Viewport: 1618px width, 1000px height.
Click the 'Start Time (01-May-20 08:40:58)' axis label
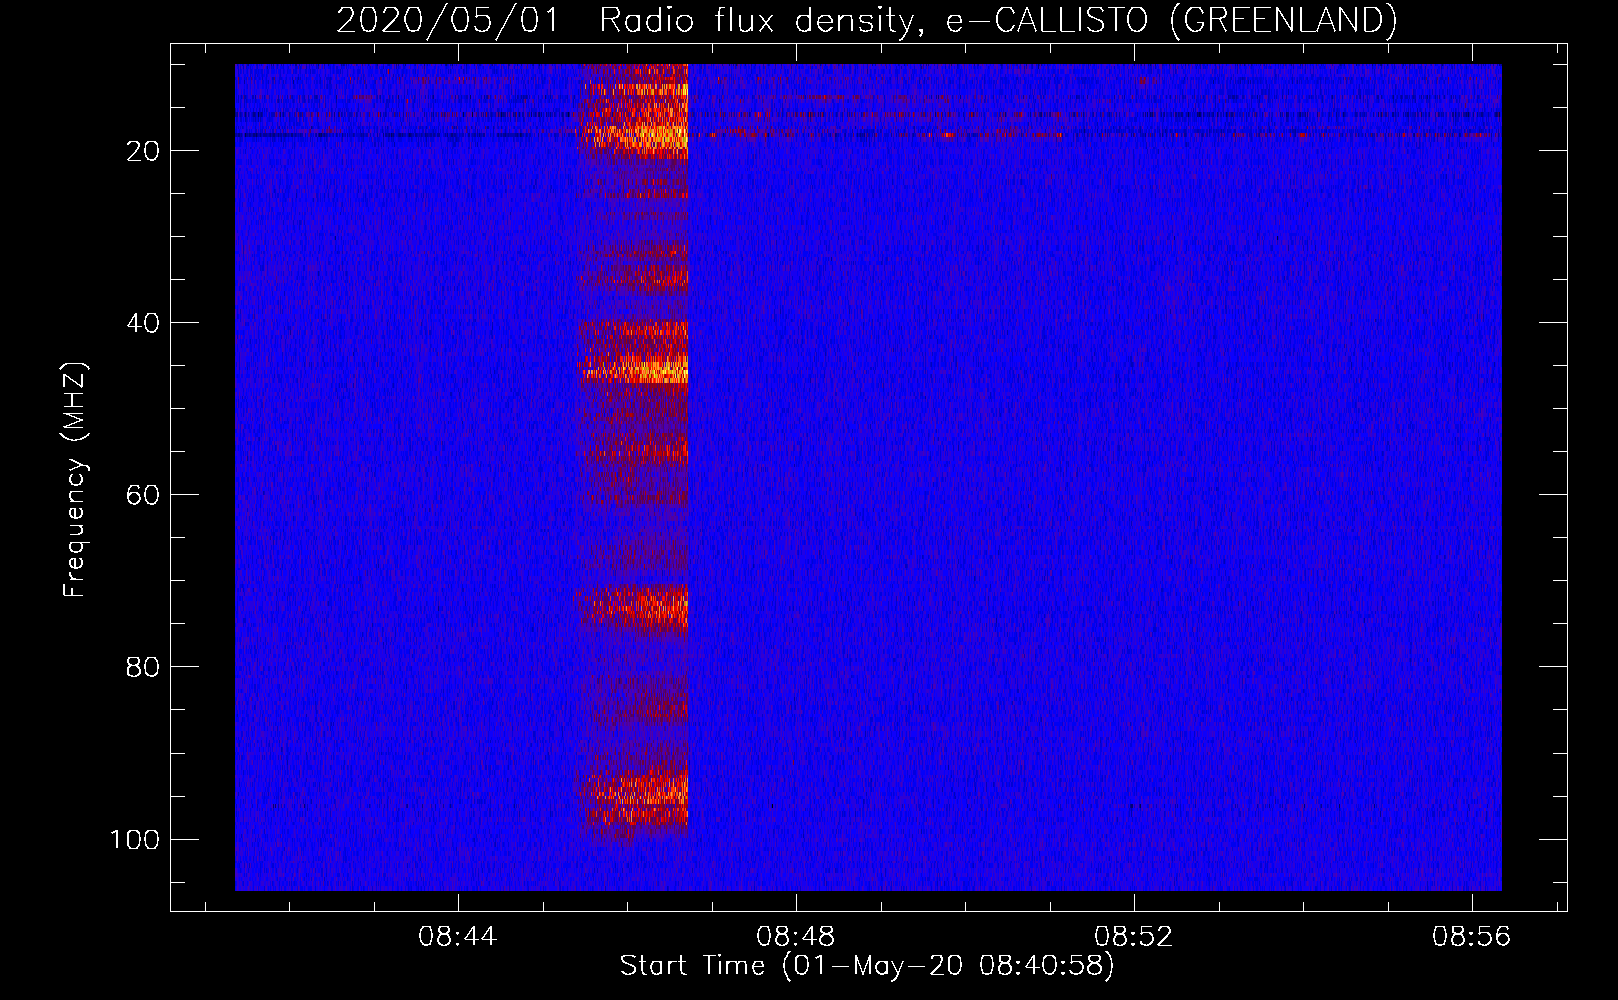(x=866, y=966)
